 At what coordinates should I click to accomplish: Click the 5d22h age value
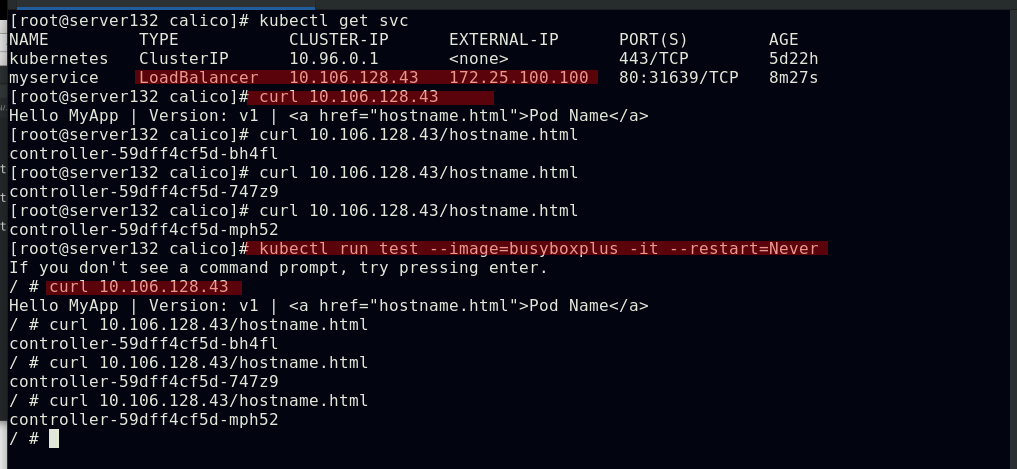(793, 59)
